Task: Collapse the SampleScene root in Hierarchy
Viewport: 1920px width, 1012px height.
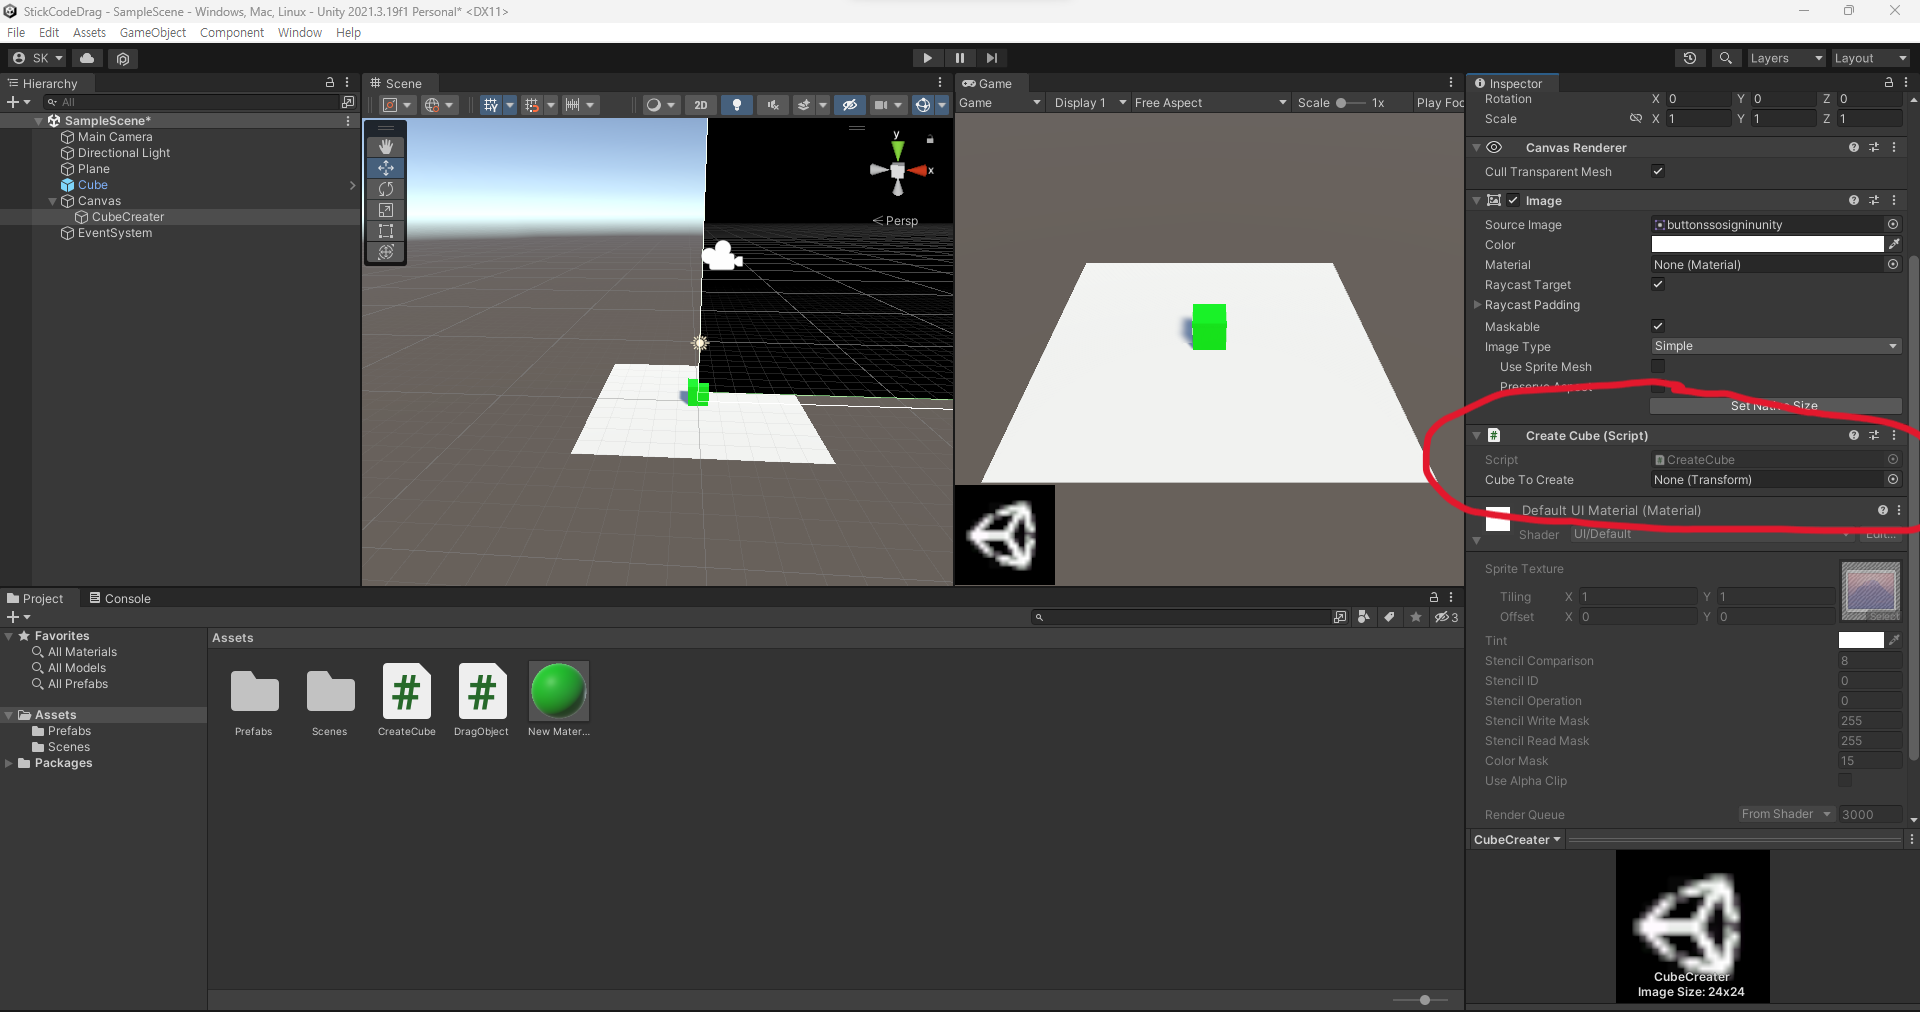Action: (x=39, y=121)
